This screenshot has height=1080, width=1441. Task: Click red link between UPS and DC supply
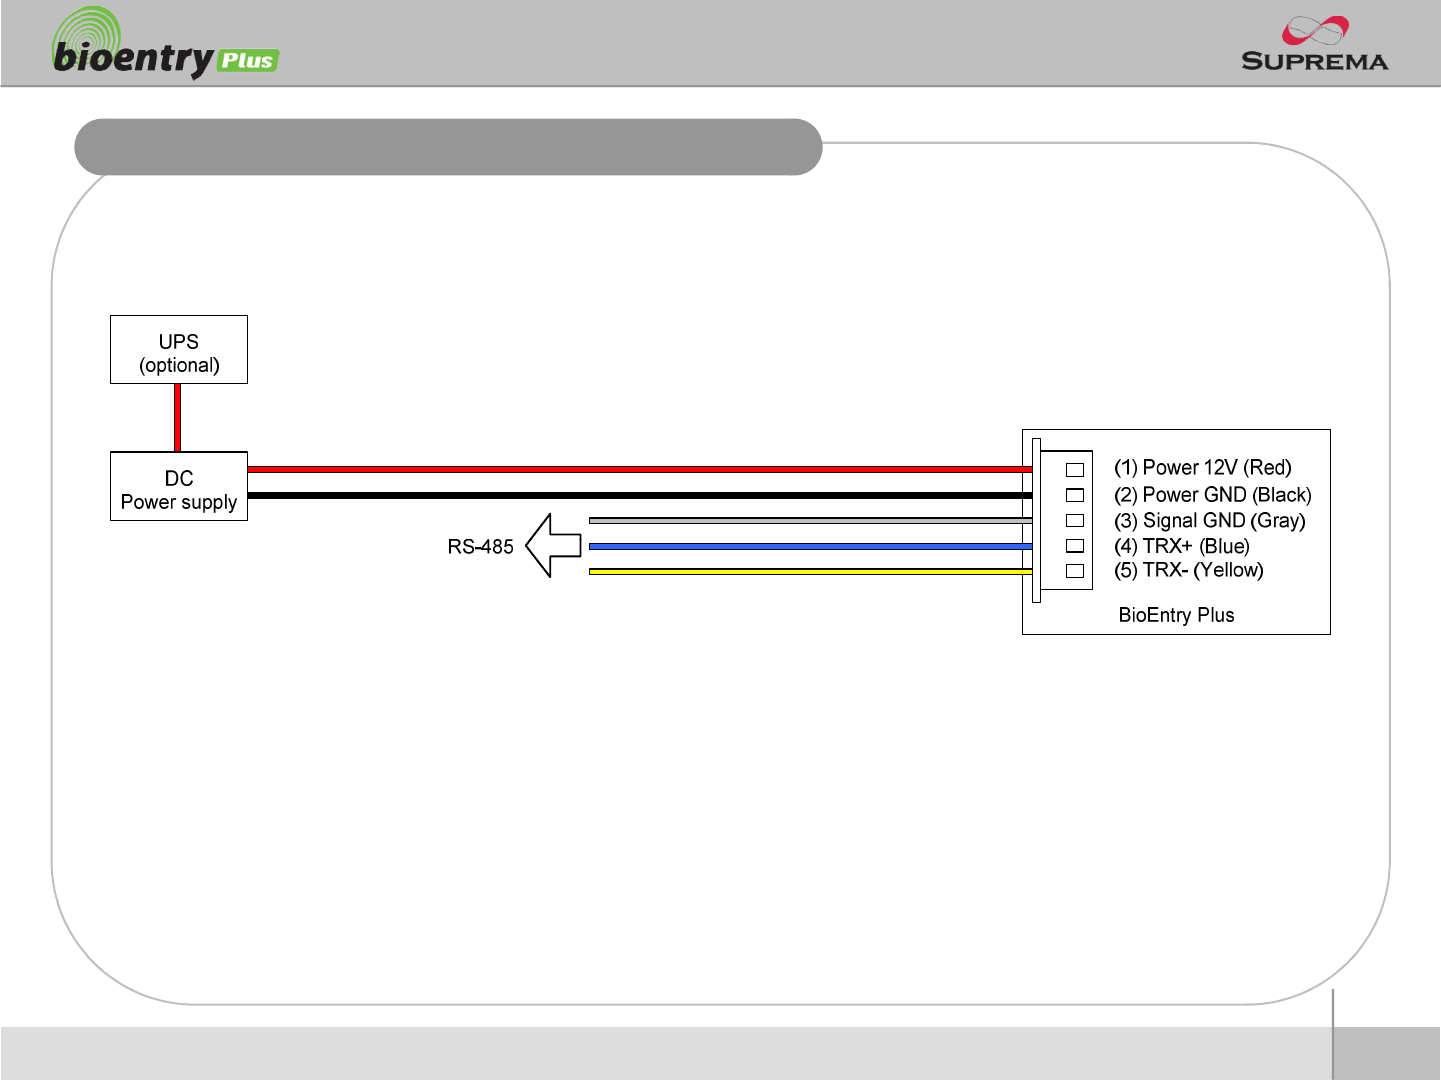[178, 418]
